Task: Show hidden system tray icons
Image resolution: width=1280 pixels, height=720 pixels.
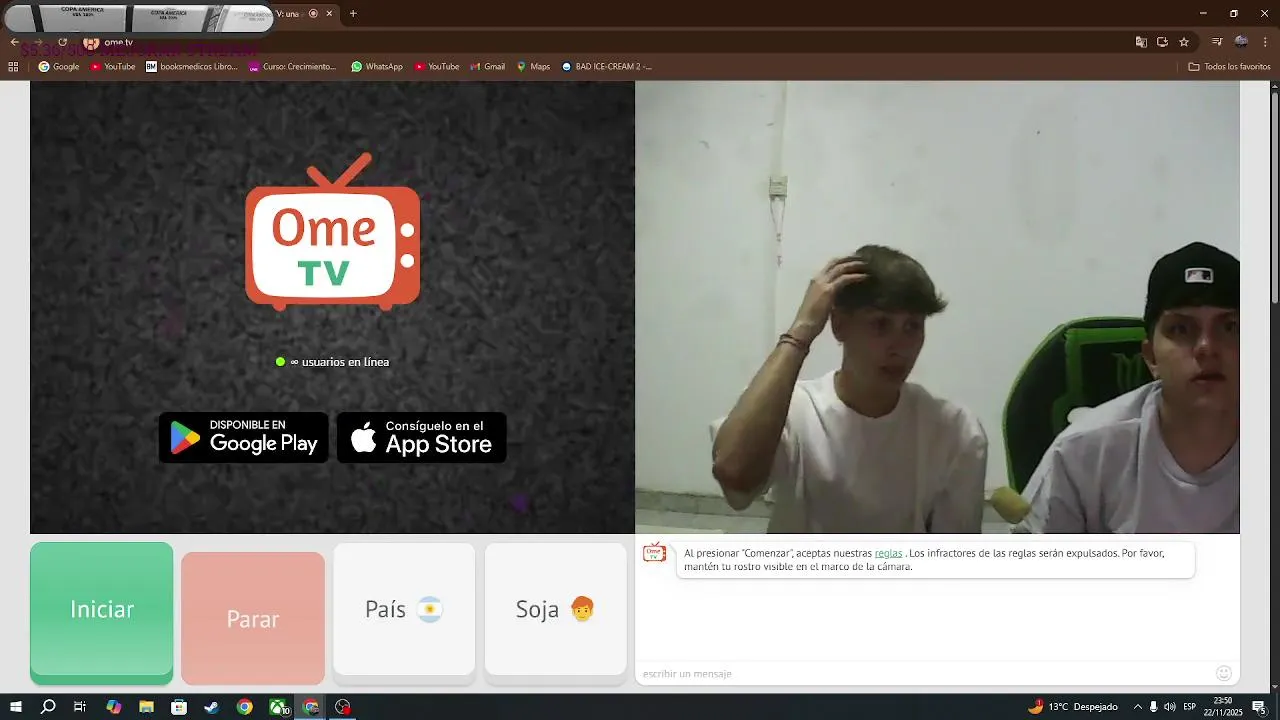Action: (x=1137, y=707)
